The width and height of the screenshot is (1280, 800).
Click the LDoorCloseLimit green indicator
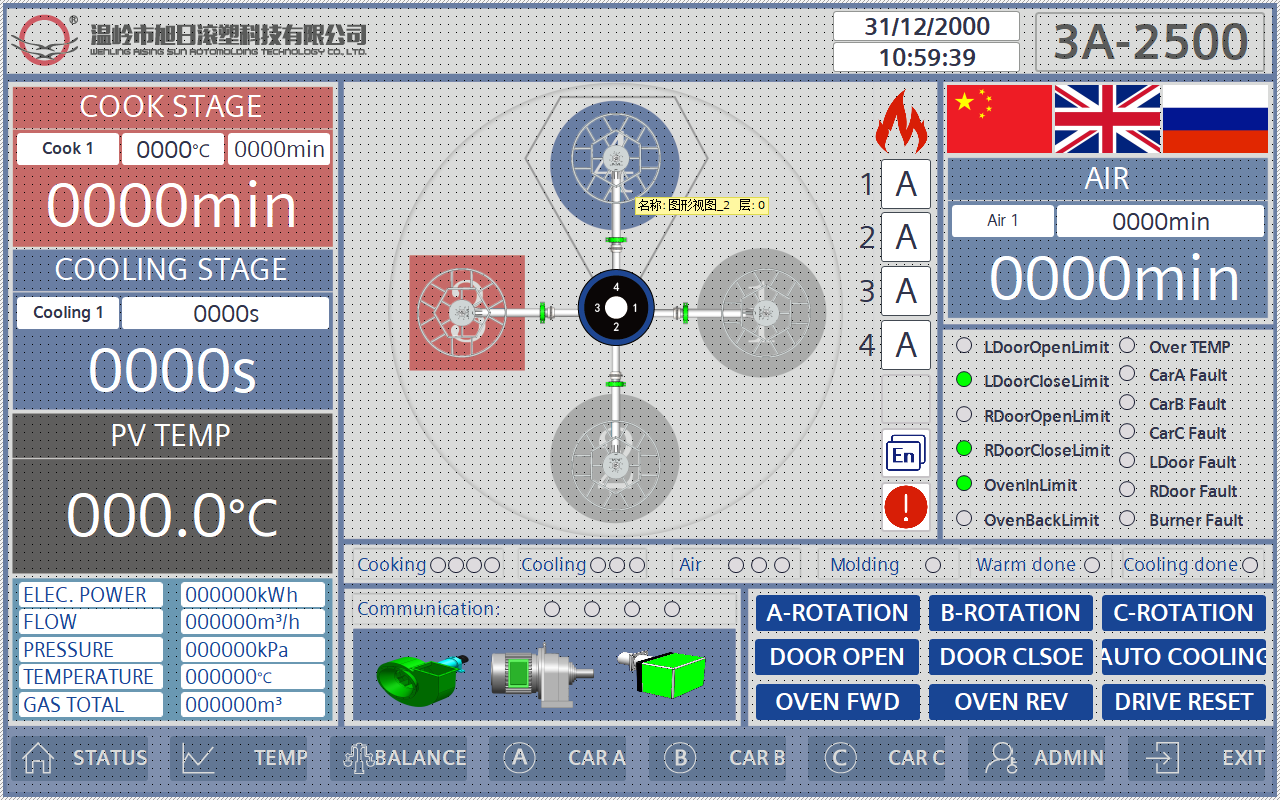[x=964, y=380]
